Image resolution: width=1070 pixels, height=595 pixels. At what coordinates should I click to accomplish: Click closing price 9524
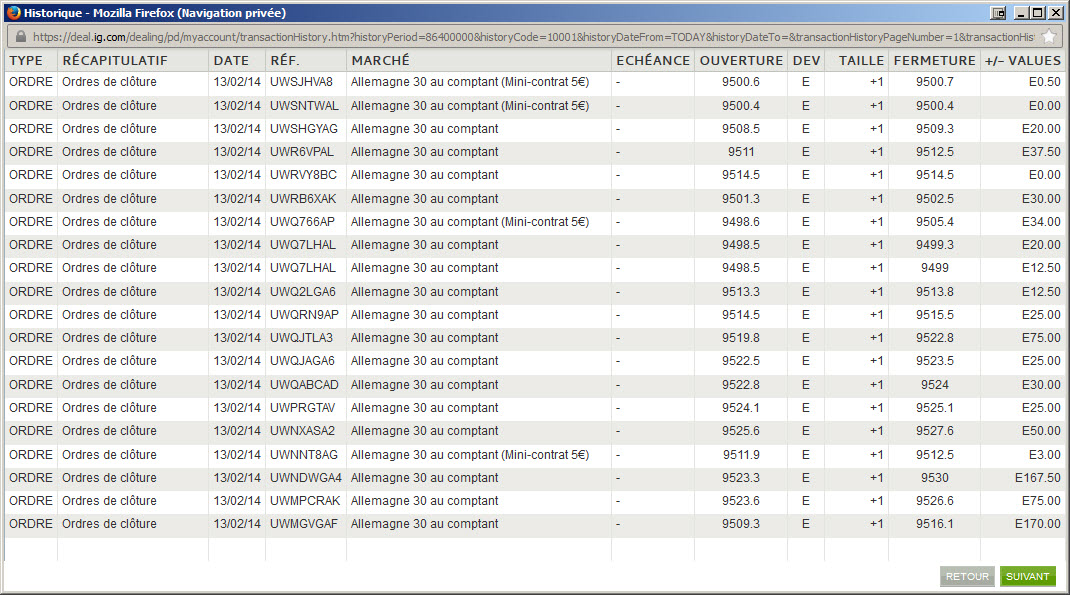click(x=934, y=385)
